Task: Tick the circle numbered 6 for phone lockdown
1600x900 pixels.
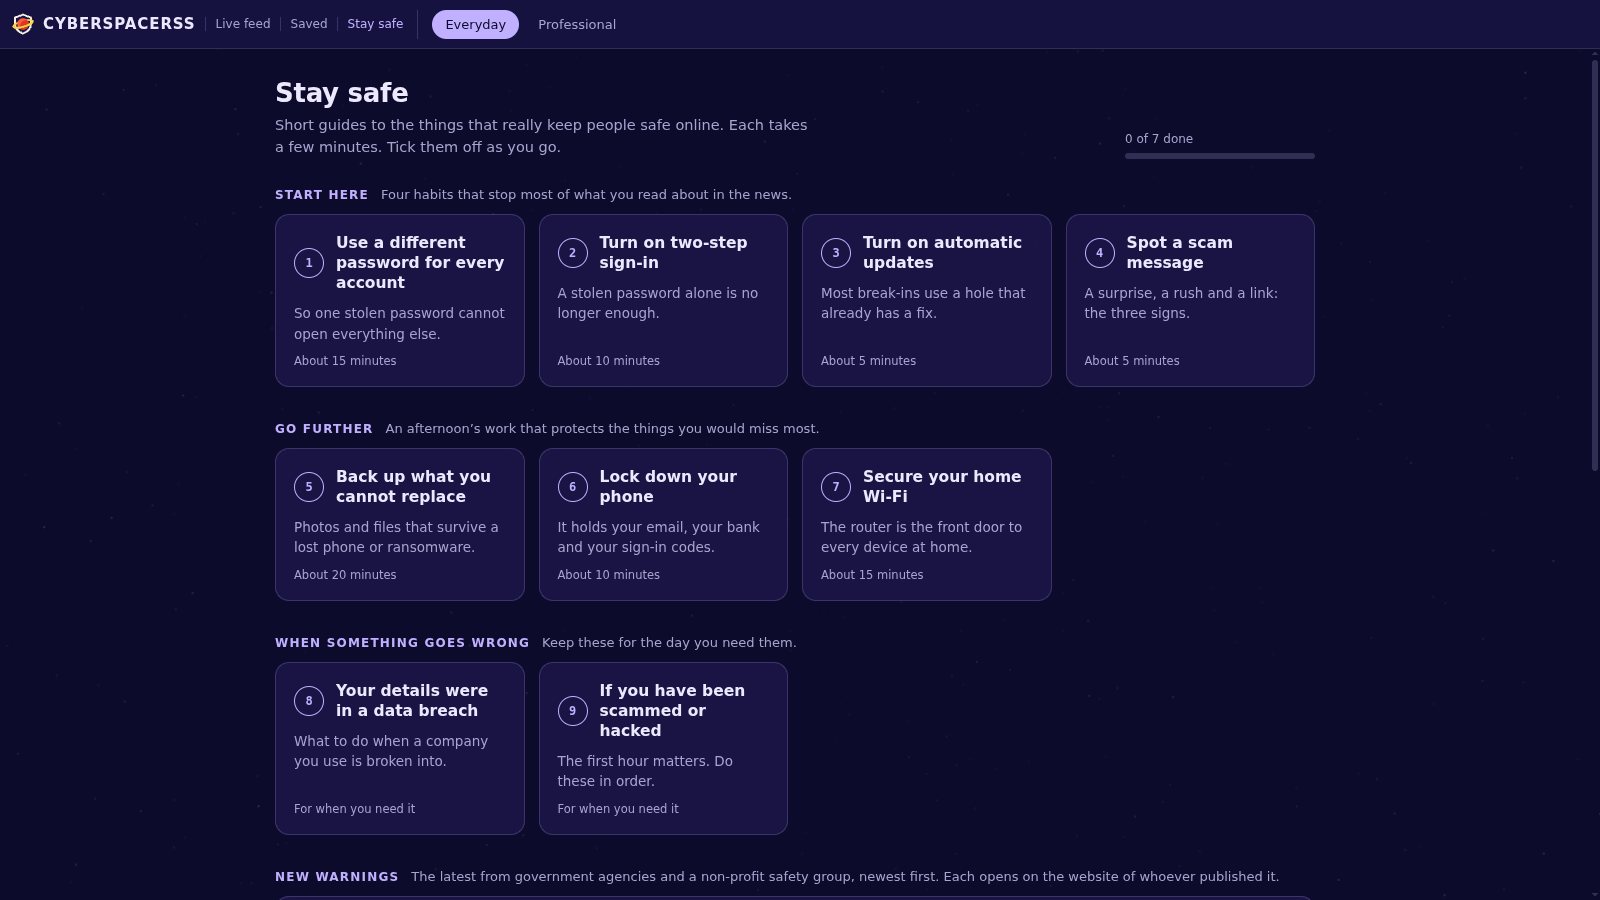Action: click(x=572, y=487)
